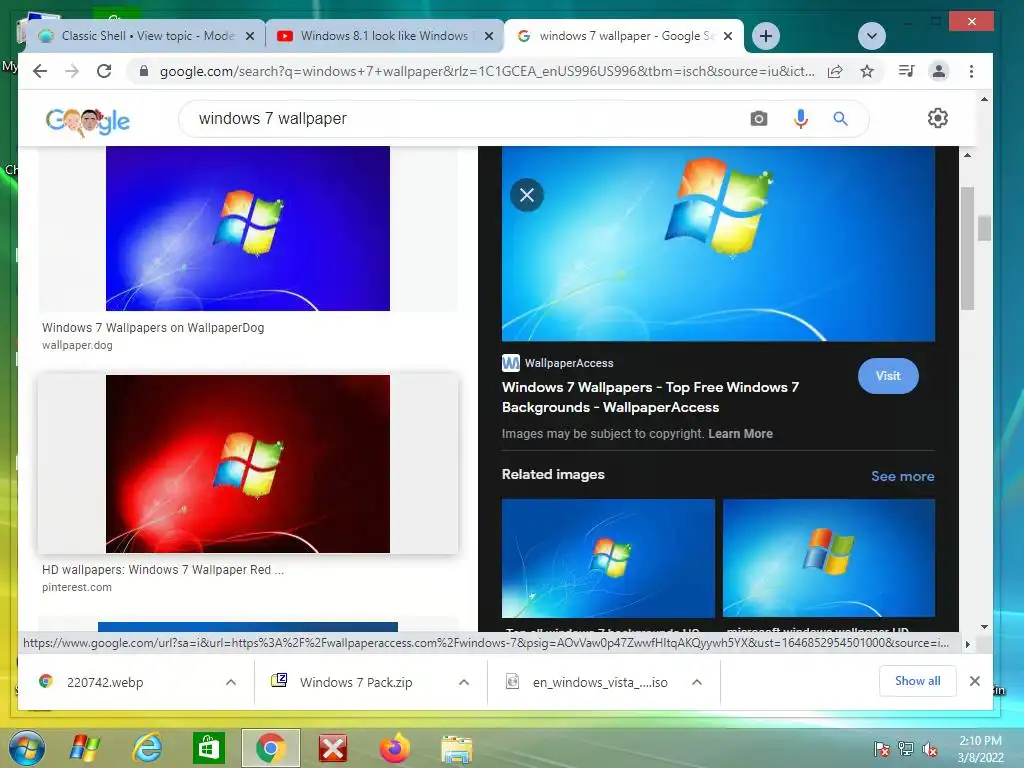Open Chrome's three-dot menu

[x=971, y=71]
